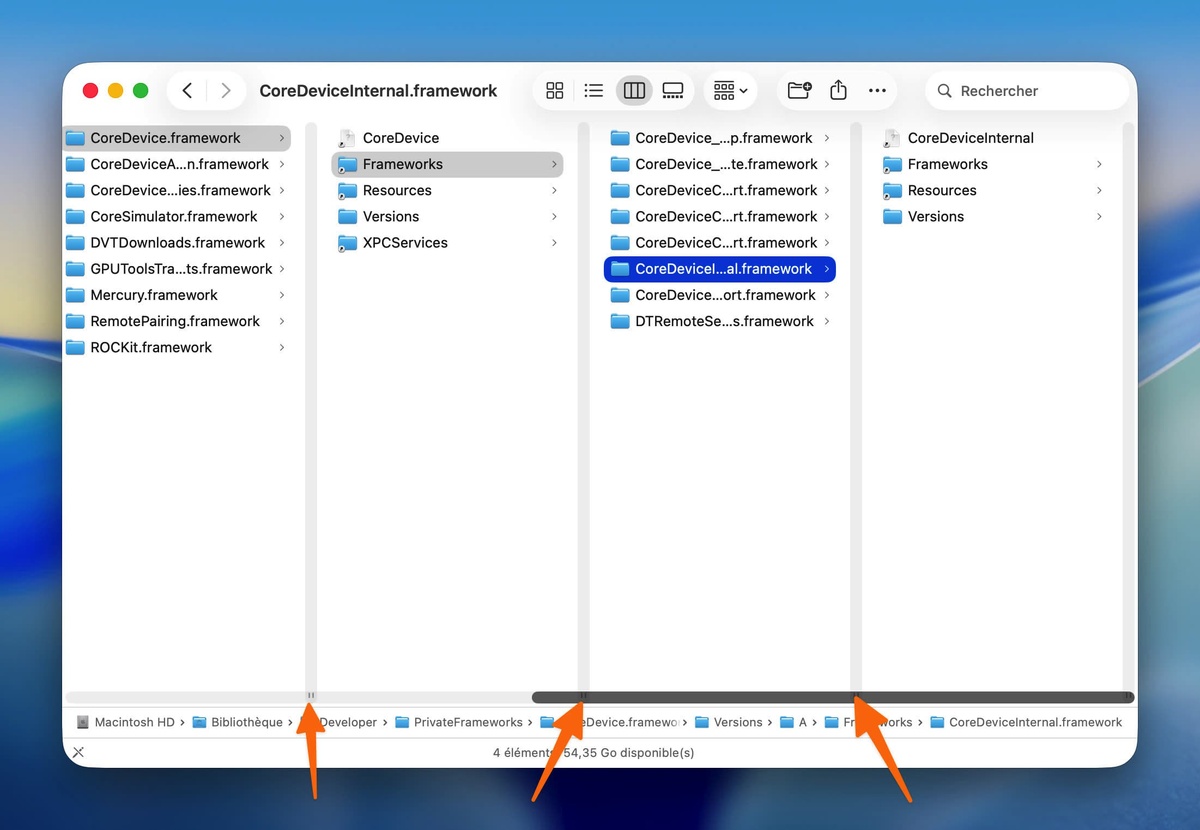Click the ROCKit.framework folder icon
The width and height of the screenshot is (1200, 830).
(x=75, y=347)
